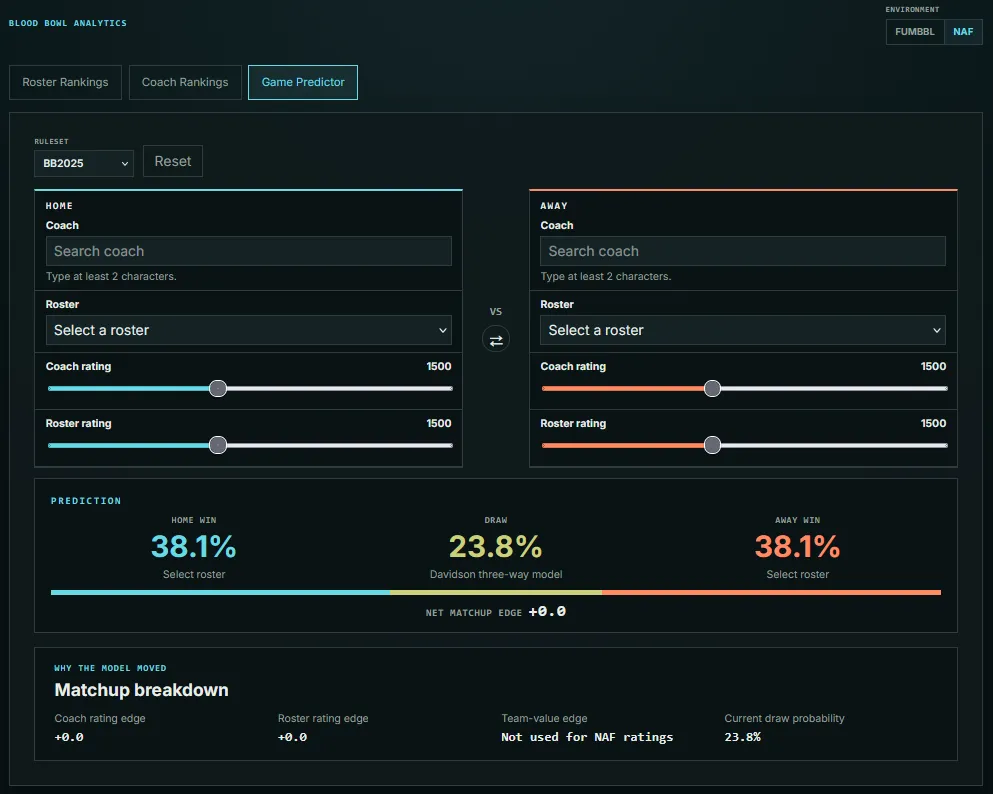Click the Home coach rating slider handle
The height and width of the screenshot is (794, 993).
coord(218,388)
